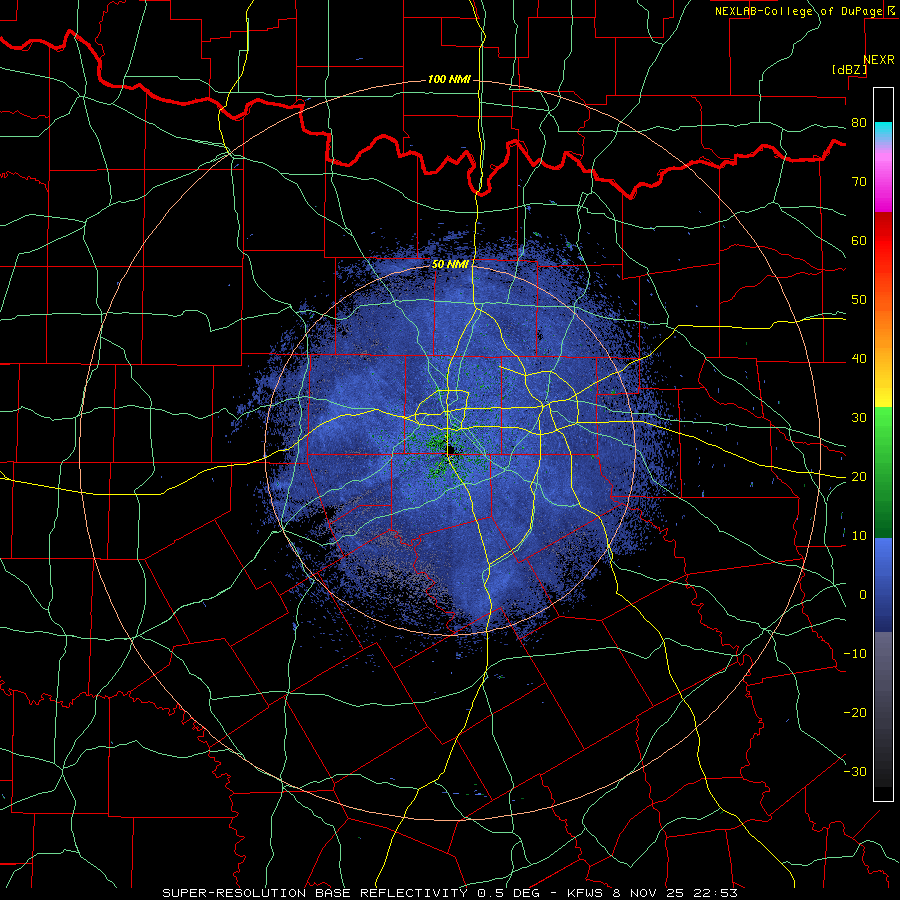
Task: Click the 100 NMI range ring label
Action: click(x=449, y=79)
